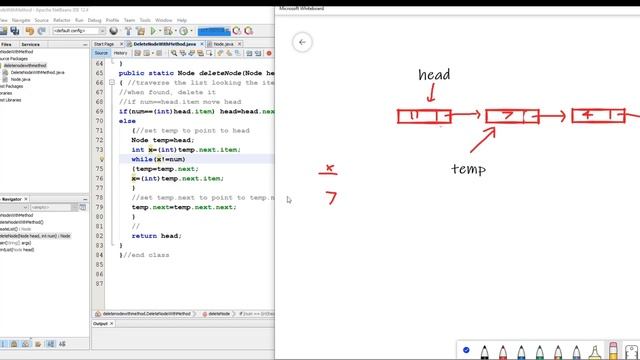Minimize the Files panel group
This screenshot has height=360, width=640.
click(85, 44)
